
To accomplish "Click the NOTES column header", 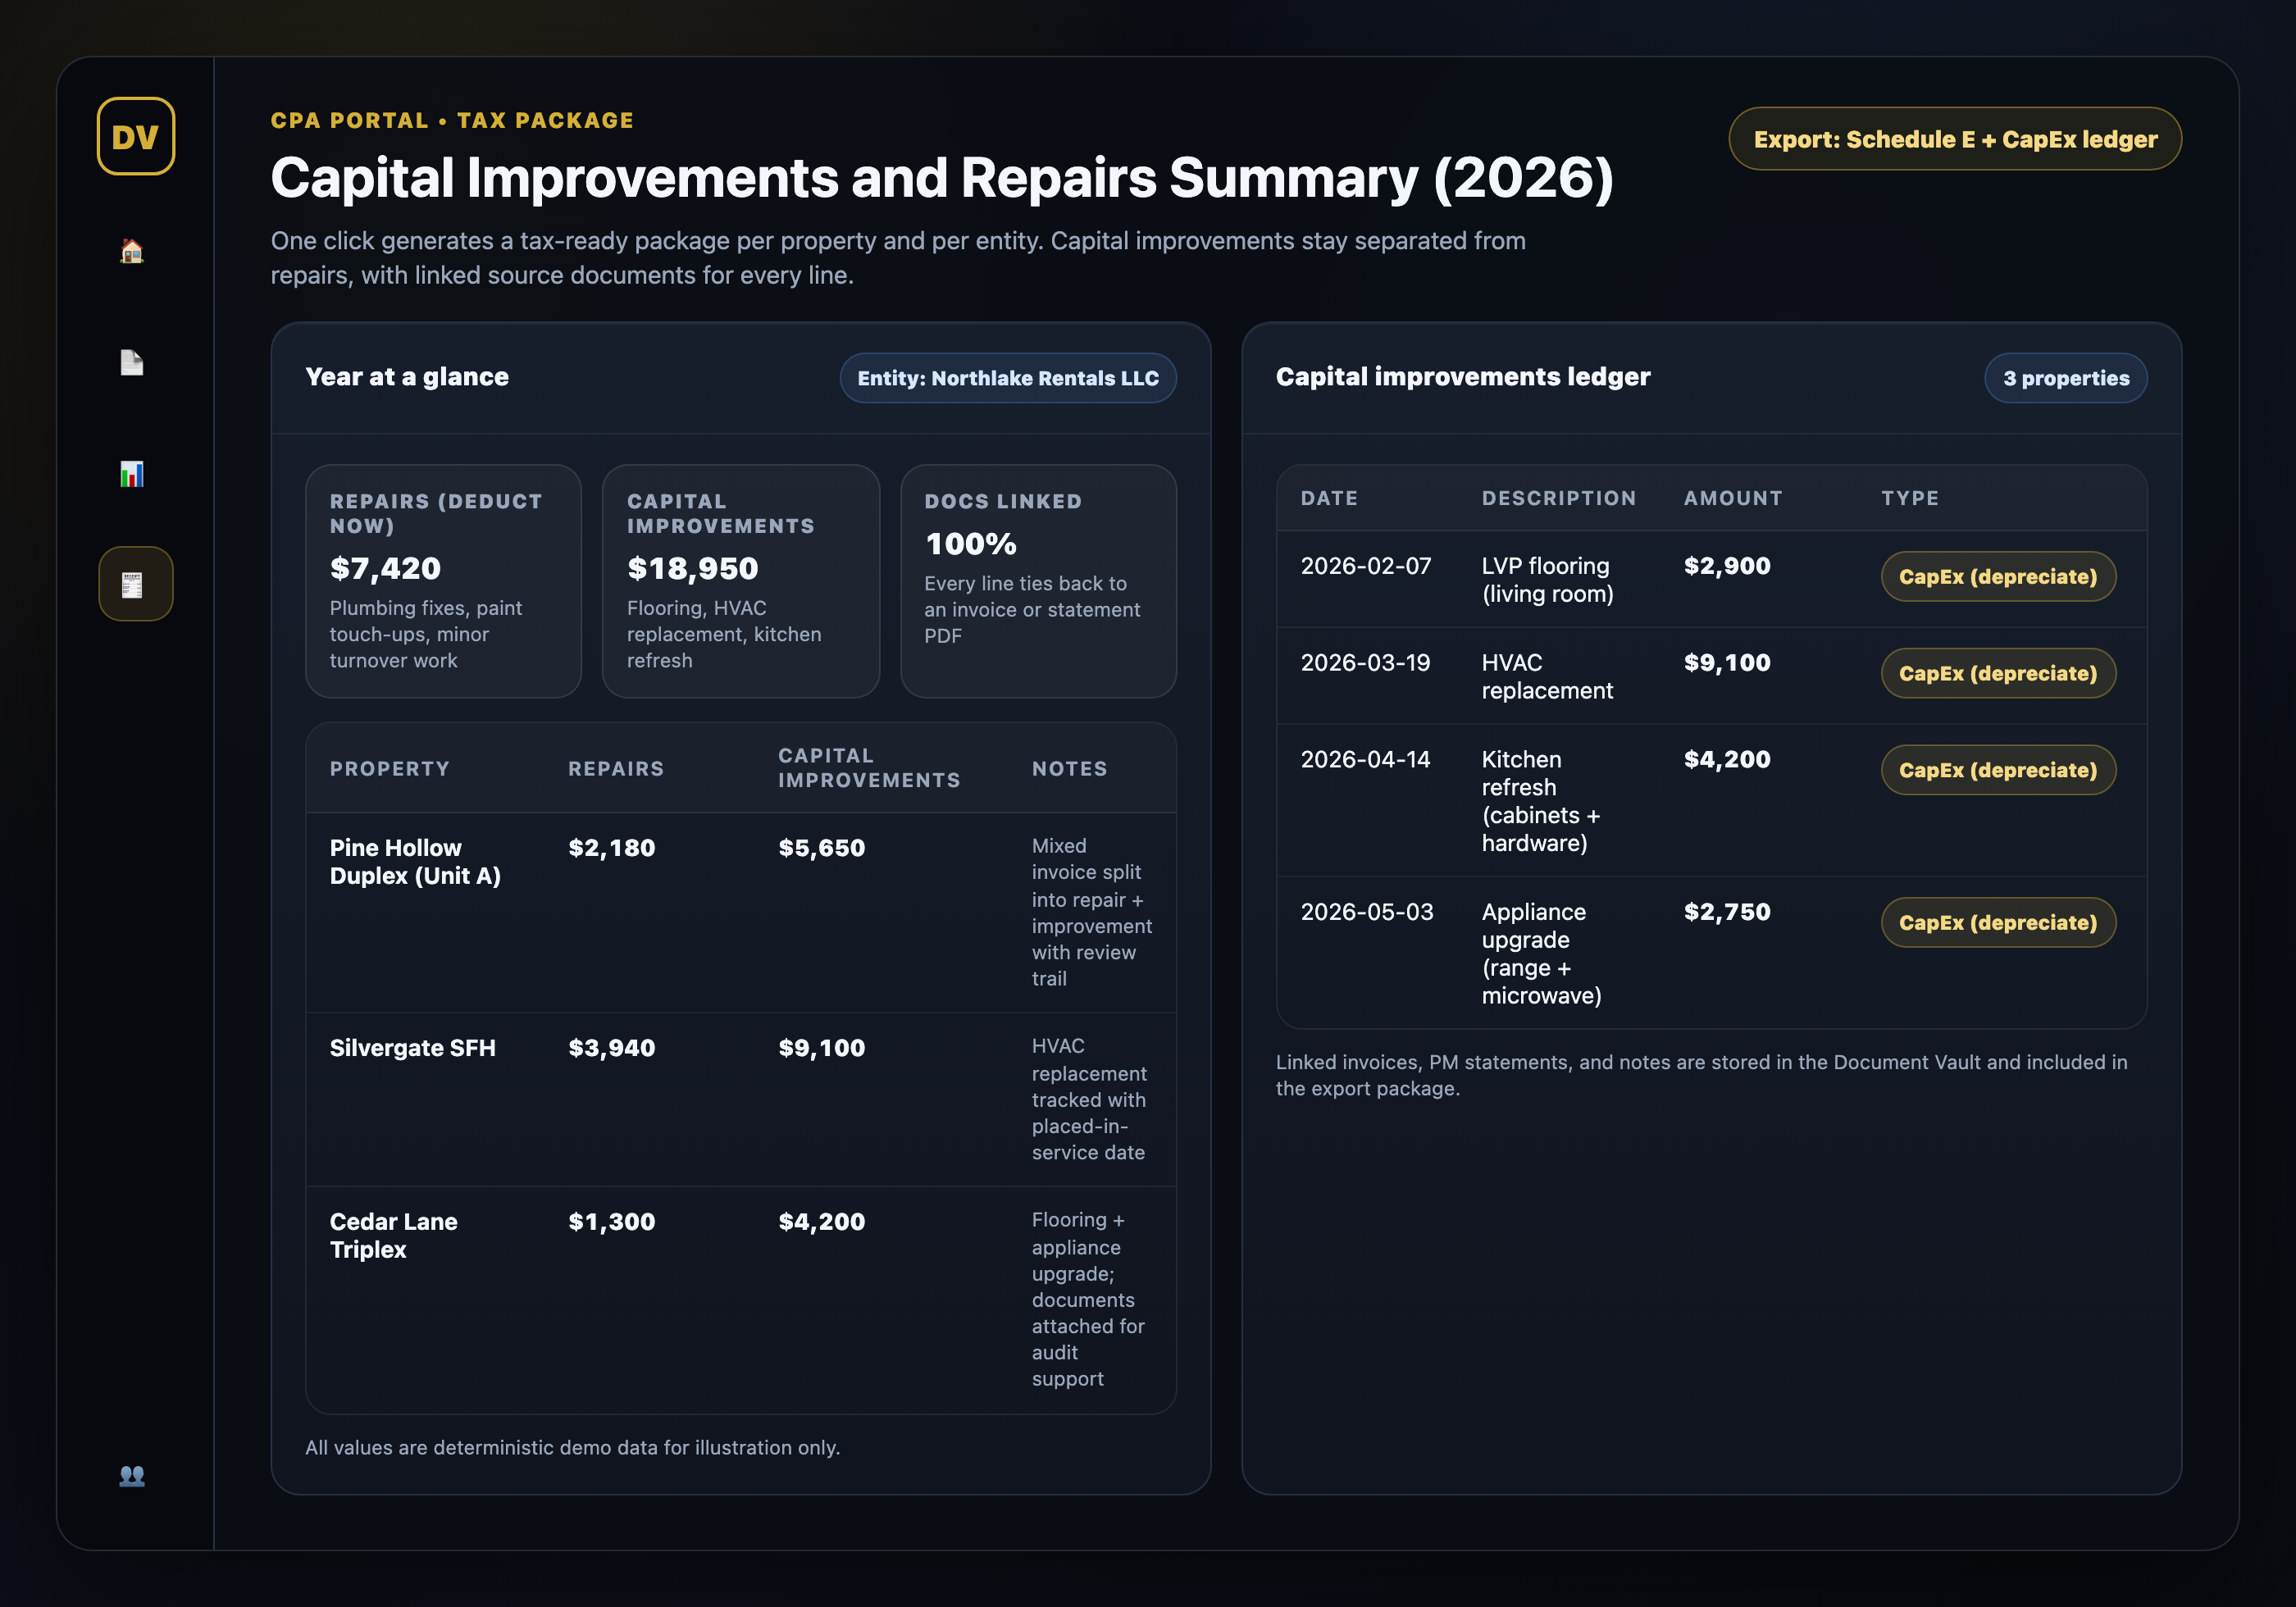I will (1069, 769).
